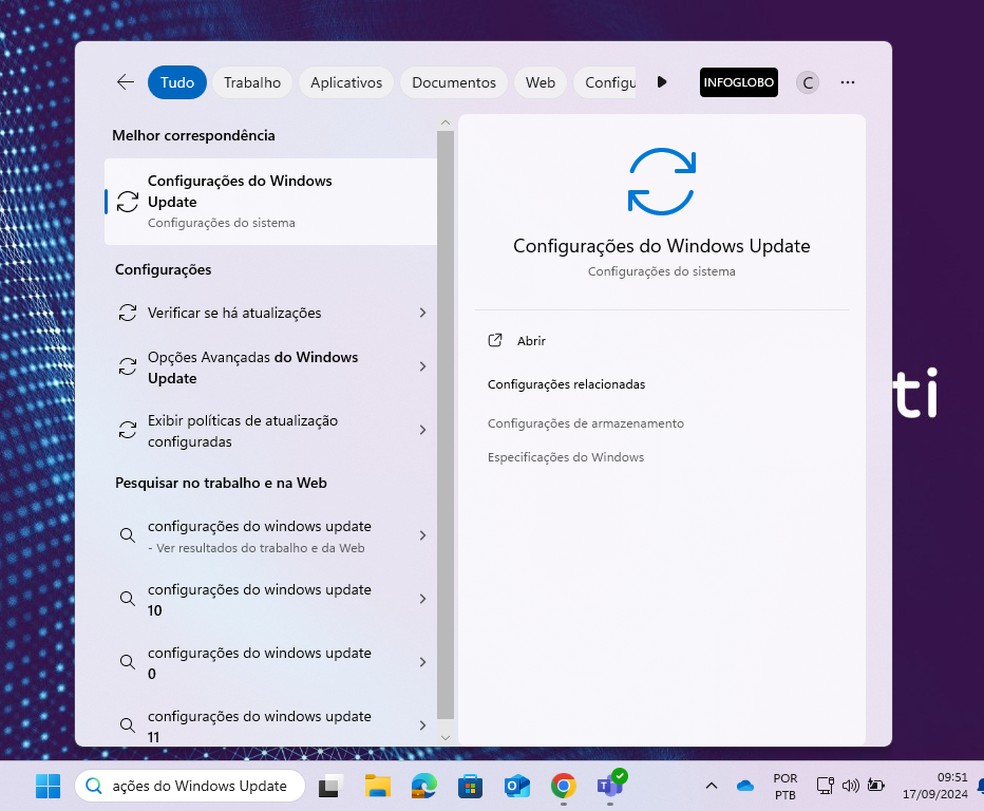
Task: Expand Opções Avançadas do Windows Update chevron
Action: [423, 367]
